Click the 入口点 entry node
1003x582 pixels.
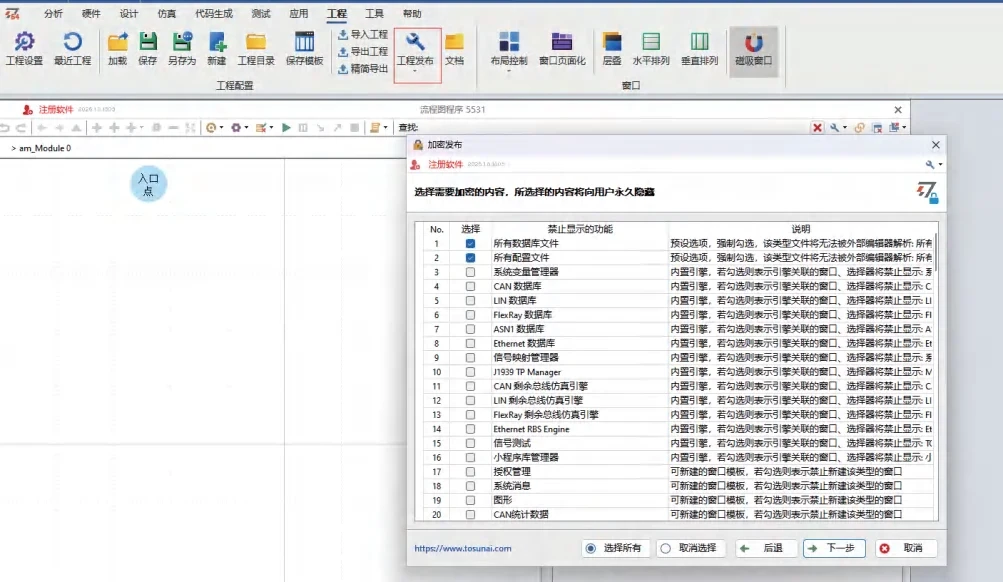point(148,184)
